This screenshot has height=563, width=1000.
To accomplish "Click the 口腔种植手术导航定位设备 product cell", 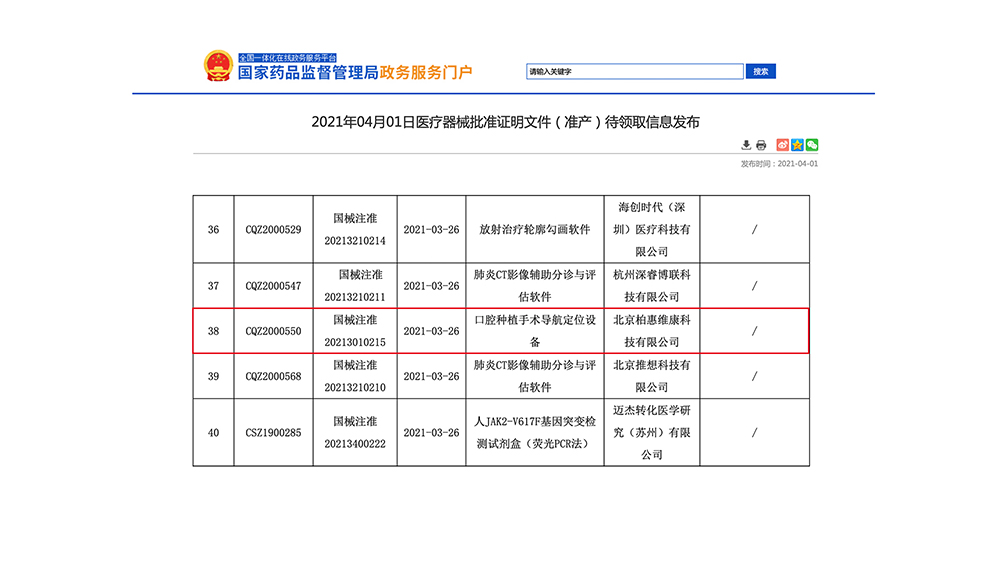I will [x=535, y=331].
